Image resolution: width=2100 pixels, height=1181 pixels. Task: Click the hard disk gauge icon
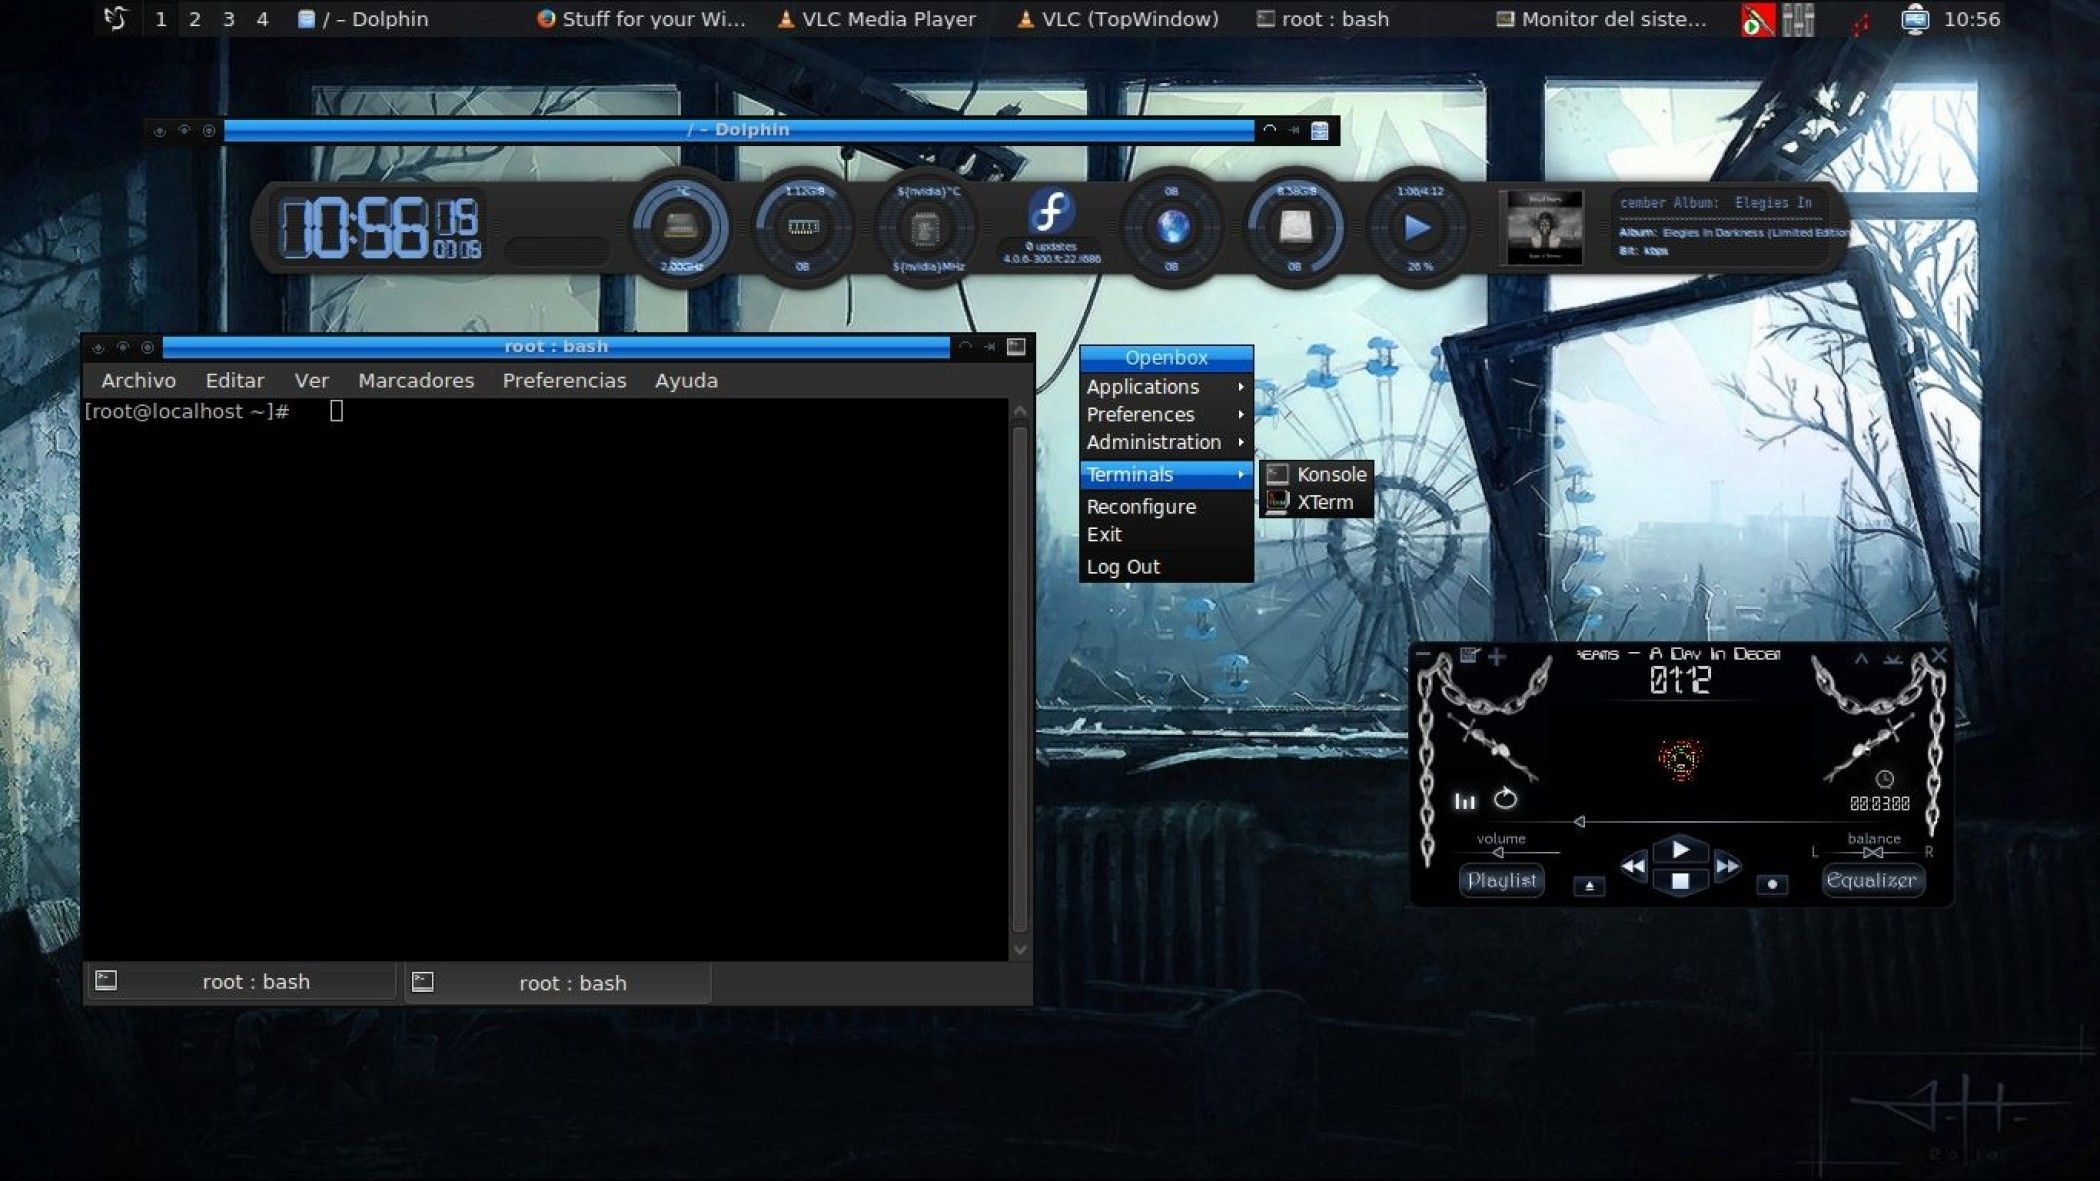[x=1295, y=227]
